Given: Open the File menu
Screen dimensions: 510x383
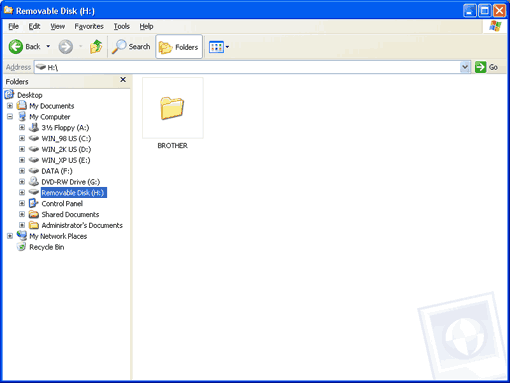Looking at the screenshot, I should point(13,26).
